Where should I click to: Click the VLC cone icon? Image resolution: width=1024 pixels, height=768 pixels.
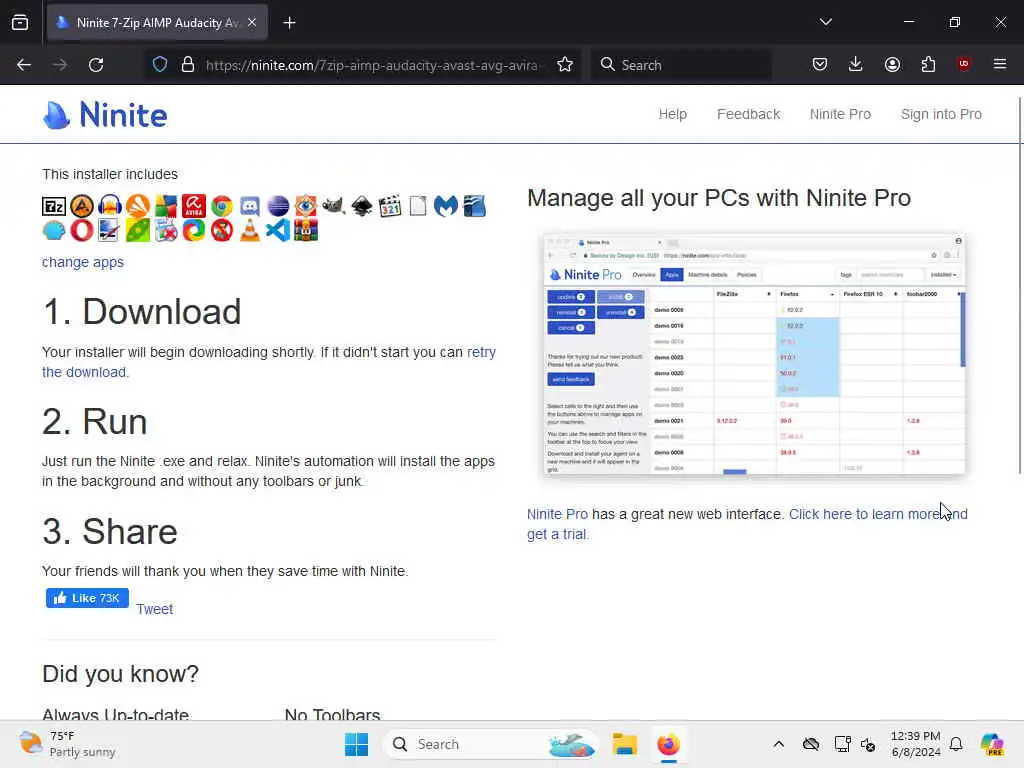249,231
